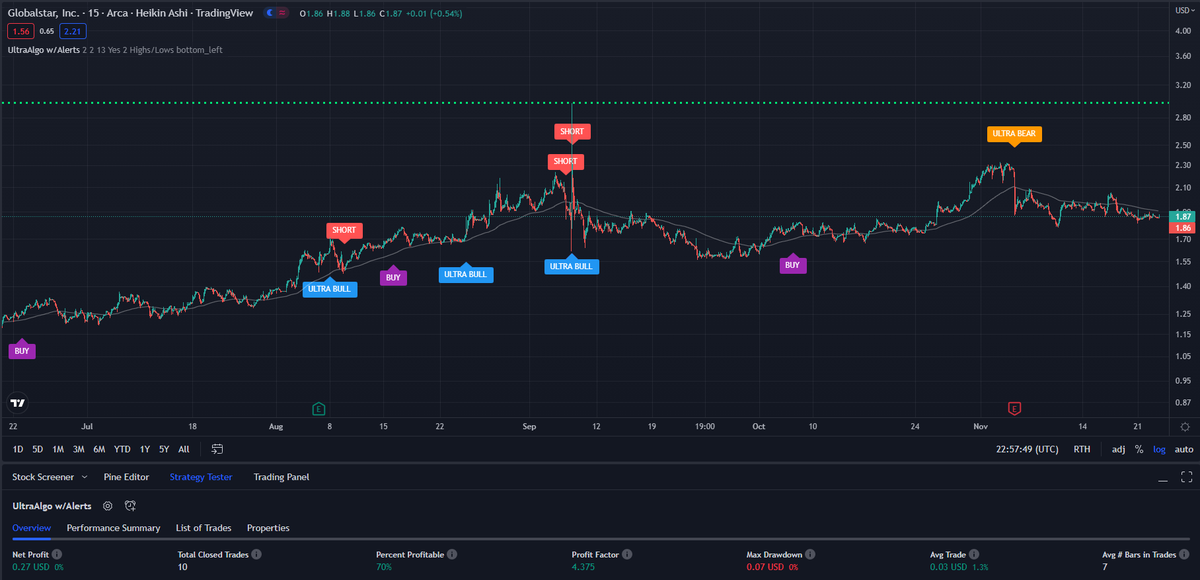
Task: Click the green earnings E marker in August
Action: [318, 408]
